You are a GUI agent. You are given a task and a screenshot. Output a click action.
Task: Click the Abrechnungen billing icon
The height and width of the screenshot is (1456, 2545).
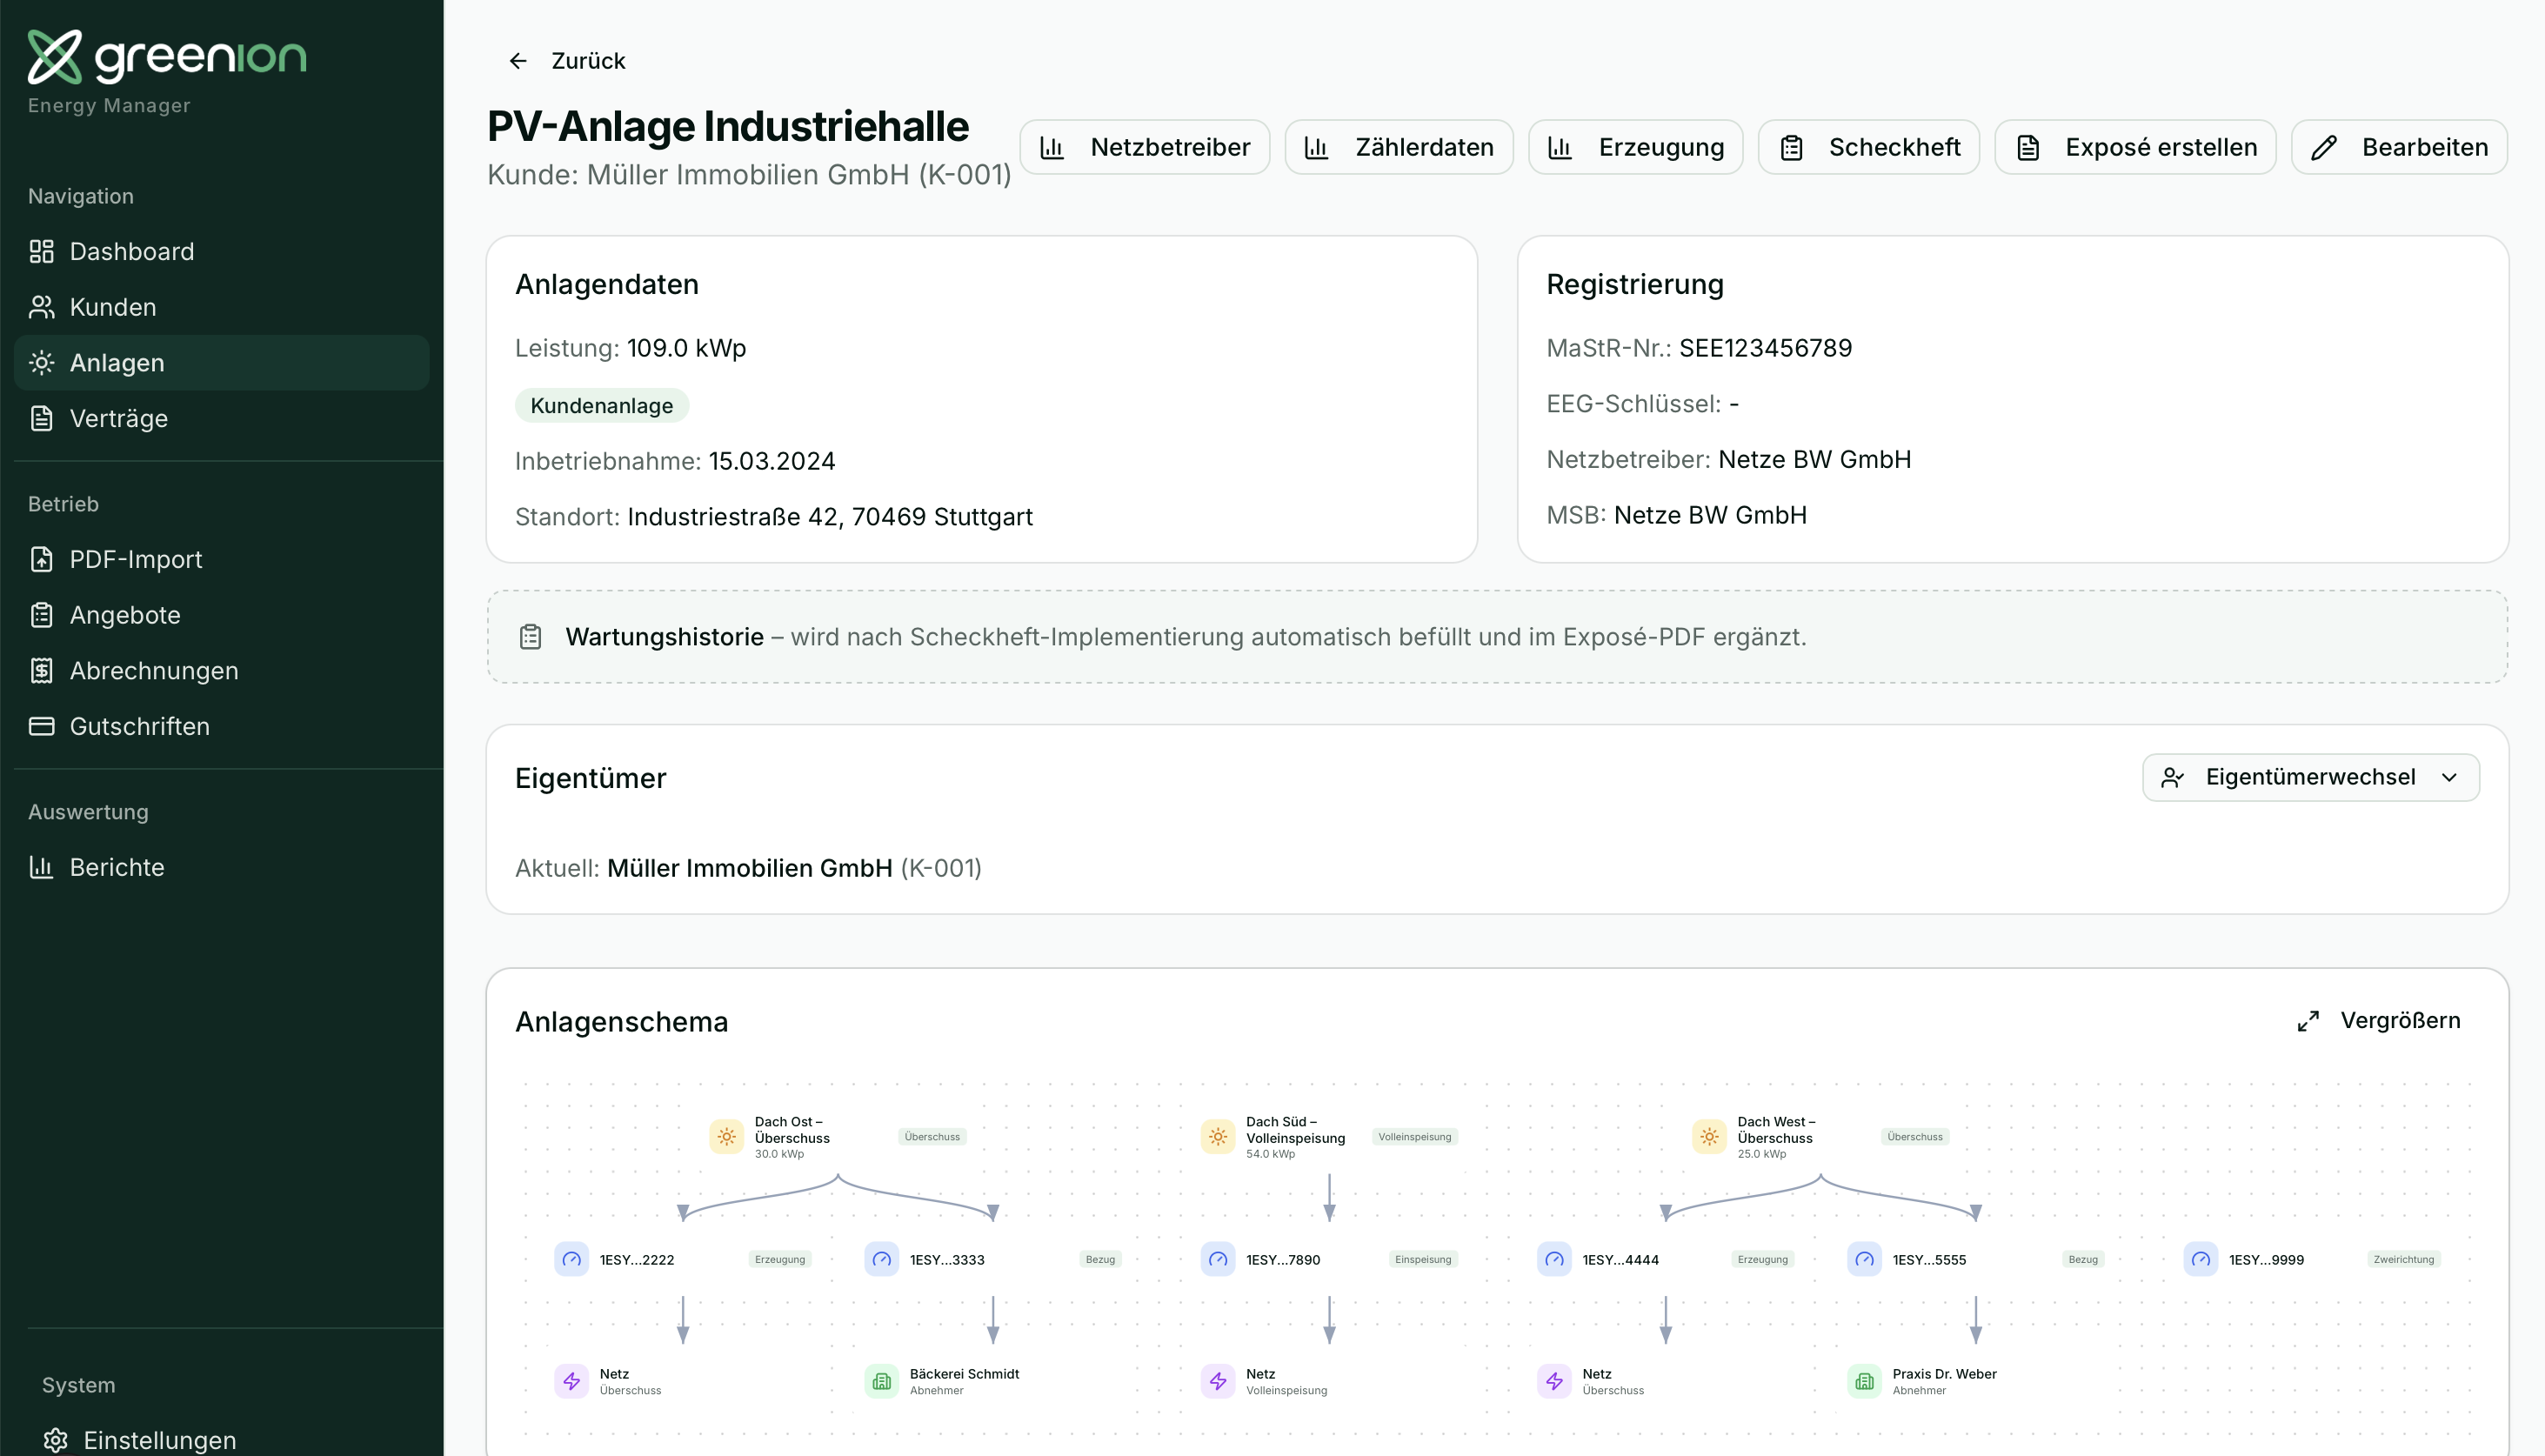[41, 671]
